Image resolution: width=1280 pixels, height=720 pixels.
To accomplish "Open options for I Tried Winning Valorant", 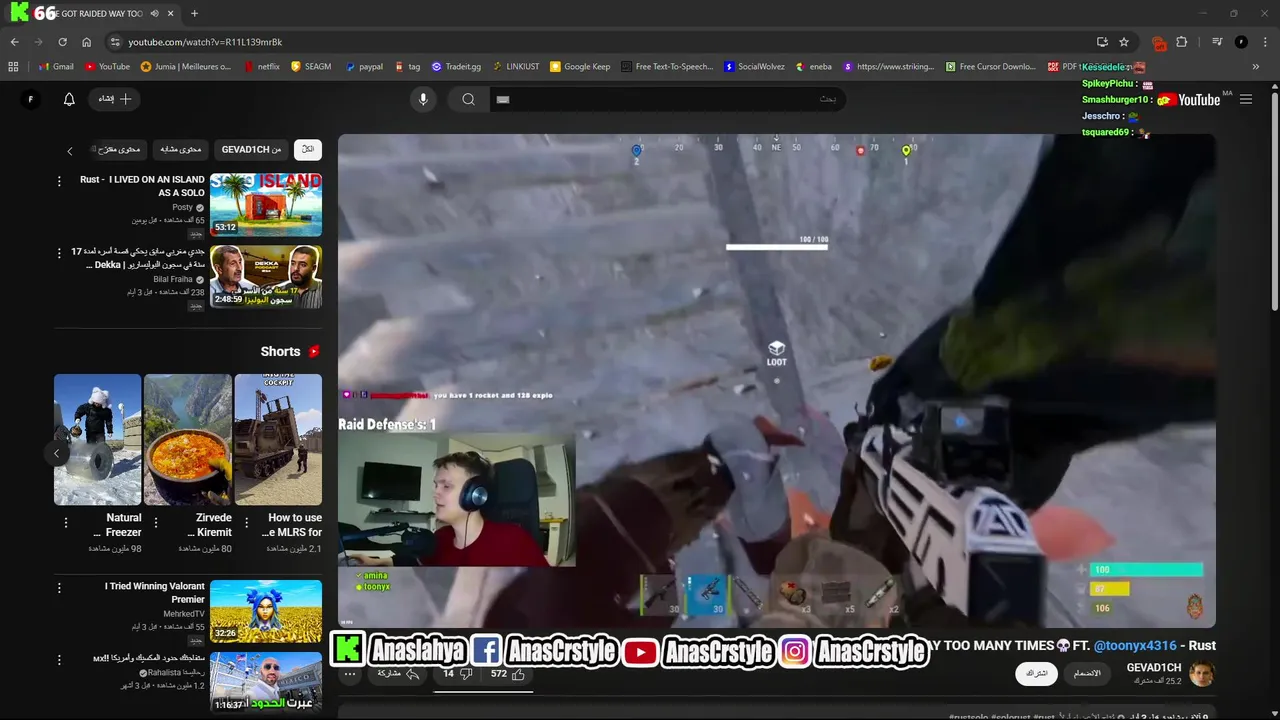I will click(59, 588).
